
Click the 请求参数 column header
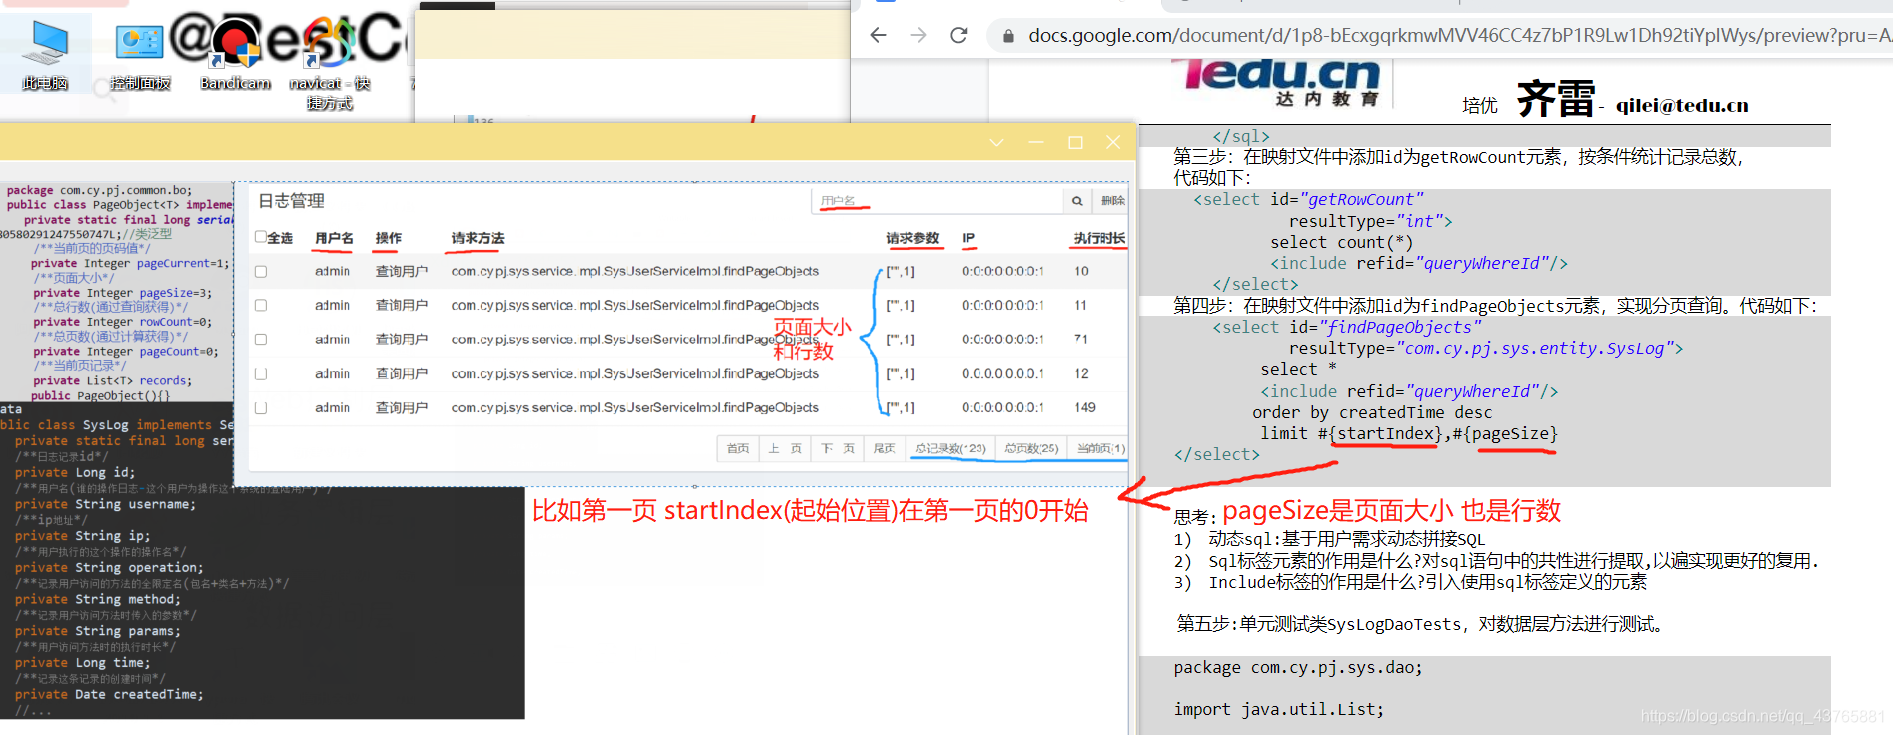click(x=913, y=238)
